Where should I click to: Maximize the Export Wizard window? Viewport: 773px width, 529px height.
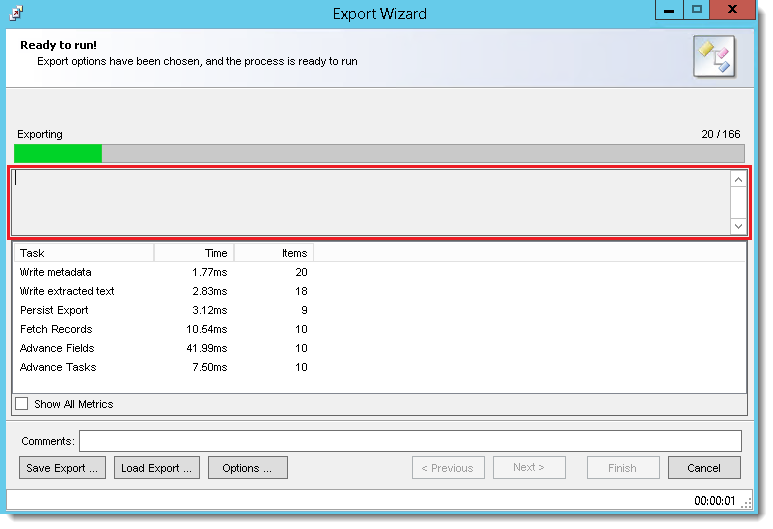[697, 10]
